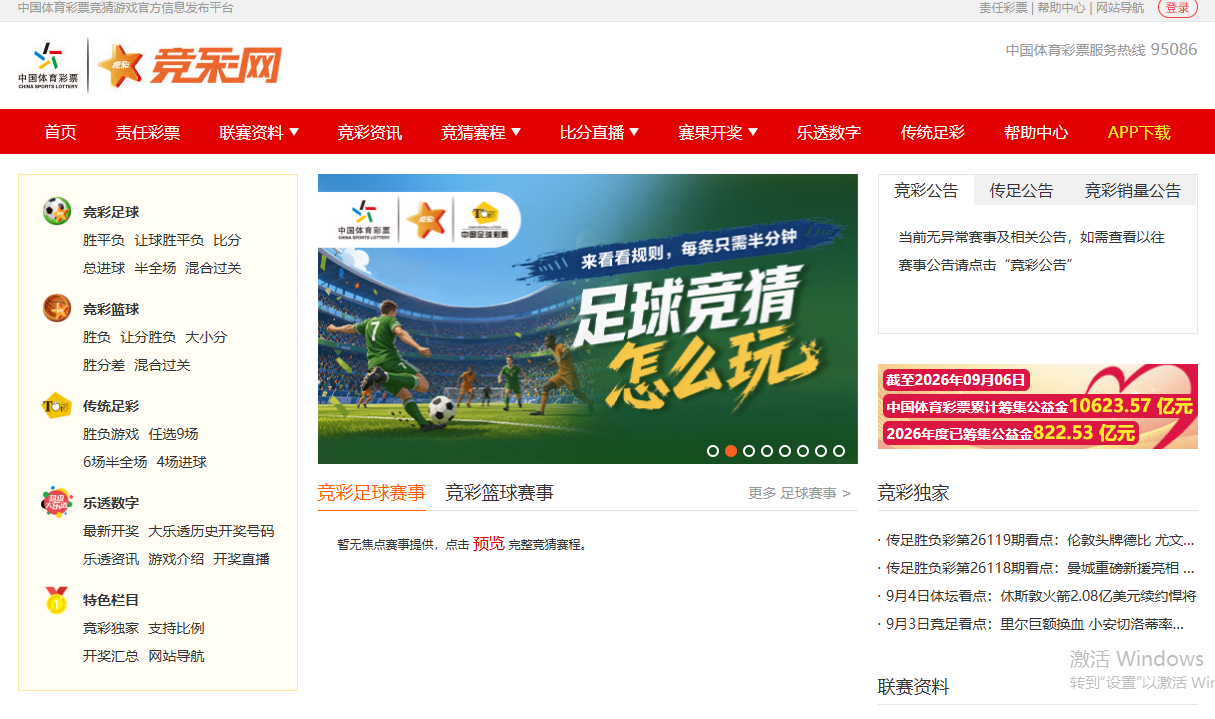Open APP下载 in the navigation bar
The image size is (1215, 719).
[x=1139, y=132]
